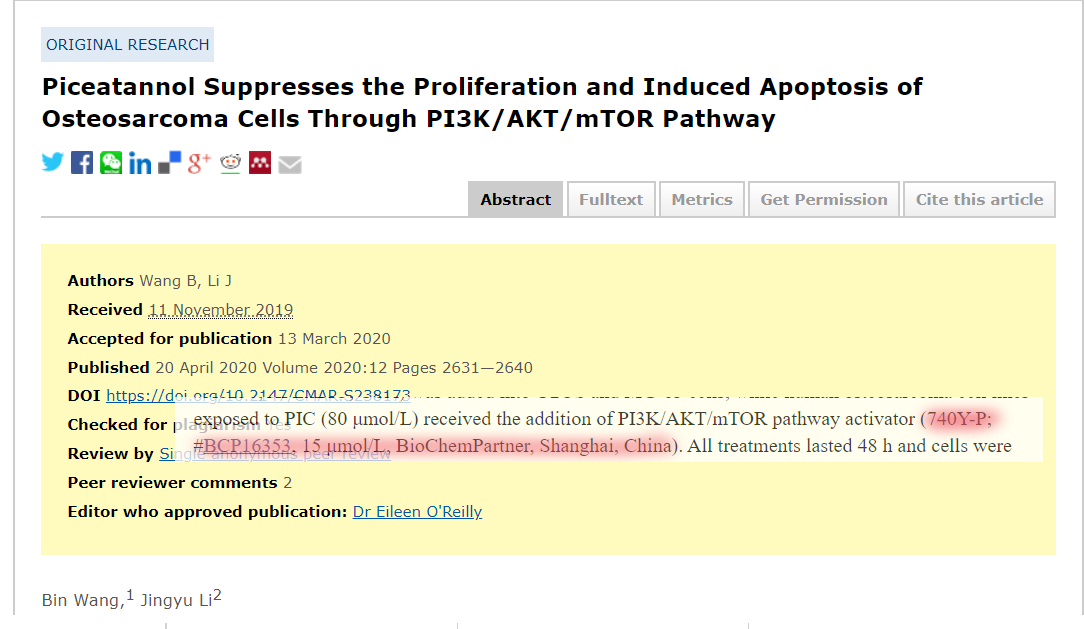Viewport: 1084px width, 629px height.
Task: Email this article via envelope icon
Action: (290, 165)
